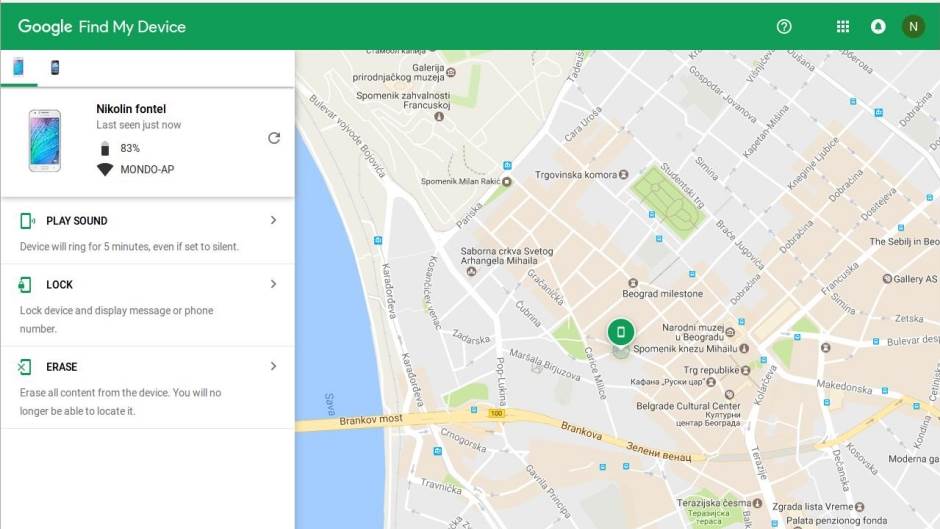This screenshot has width=940, height=529.
Task: Click the green device marker on map
Action: 621,332
